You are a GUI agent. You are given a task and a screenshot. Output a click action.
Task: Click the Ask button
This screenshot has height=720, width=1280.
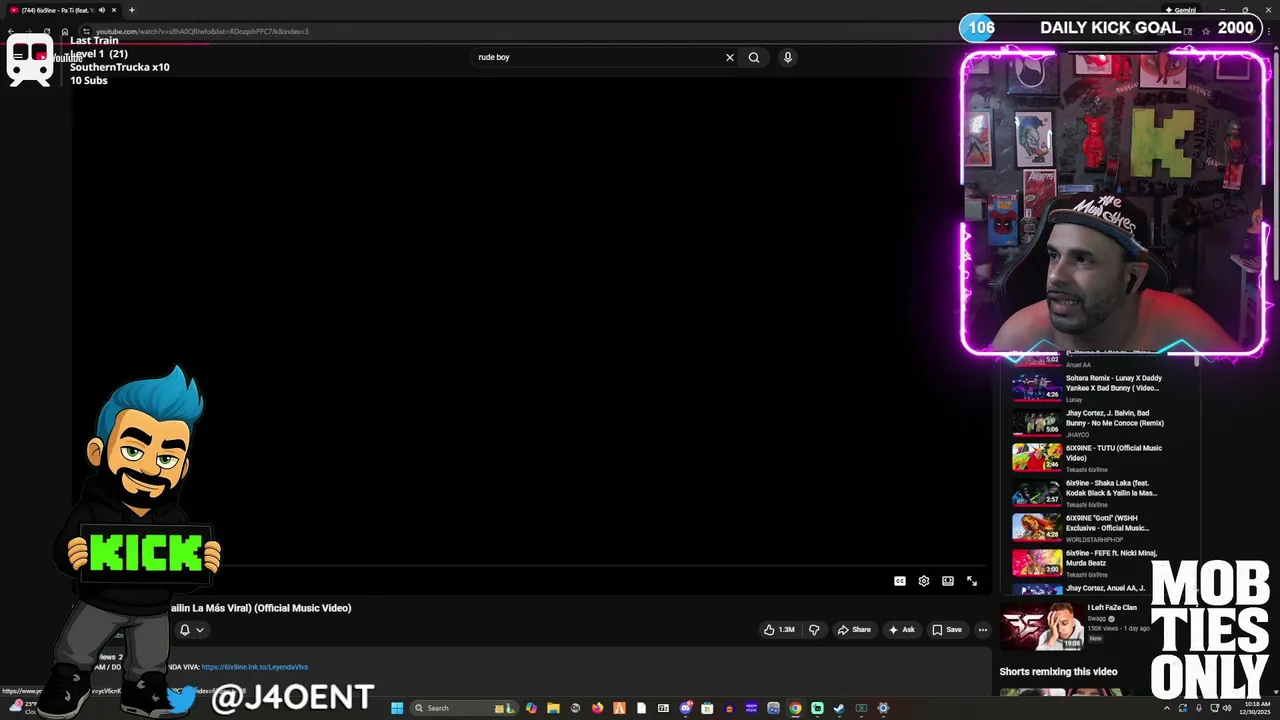pos(901,630)
